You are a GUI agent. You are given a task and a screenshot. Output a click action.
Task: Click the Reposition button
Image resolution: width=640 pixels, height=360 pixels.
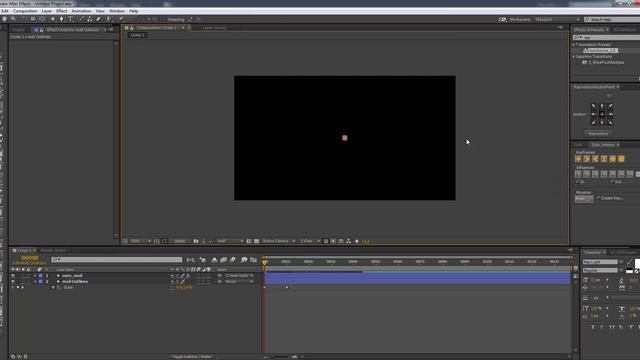coord(598,133)
